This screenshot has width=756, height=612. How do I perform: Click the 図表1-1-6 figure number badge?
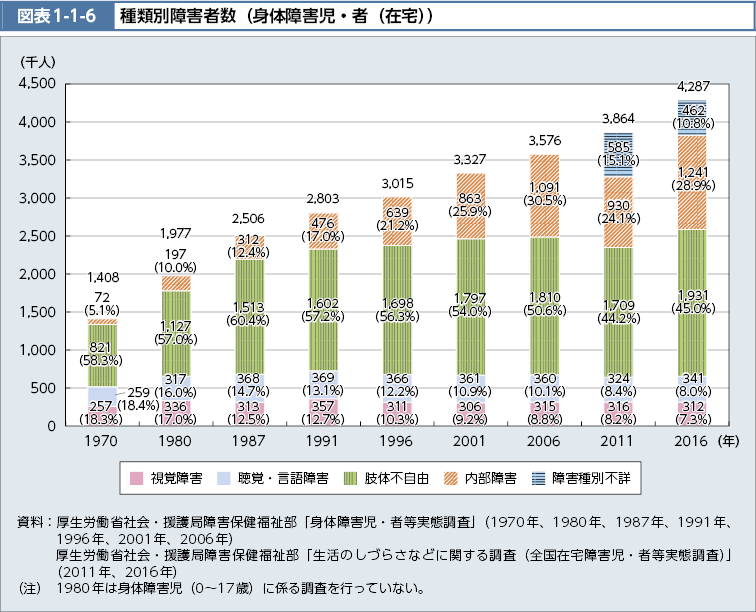click(x=56, y=18)
